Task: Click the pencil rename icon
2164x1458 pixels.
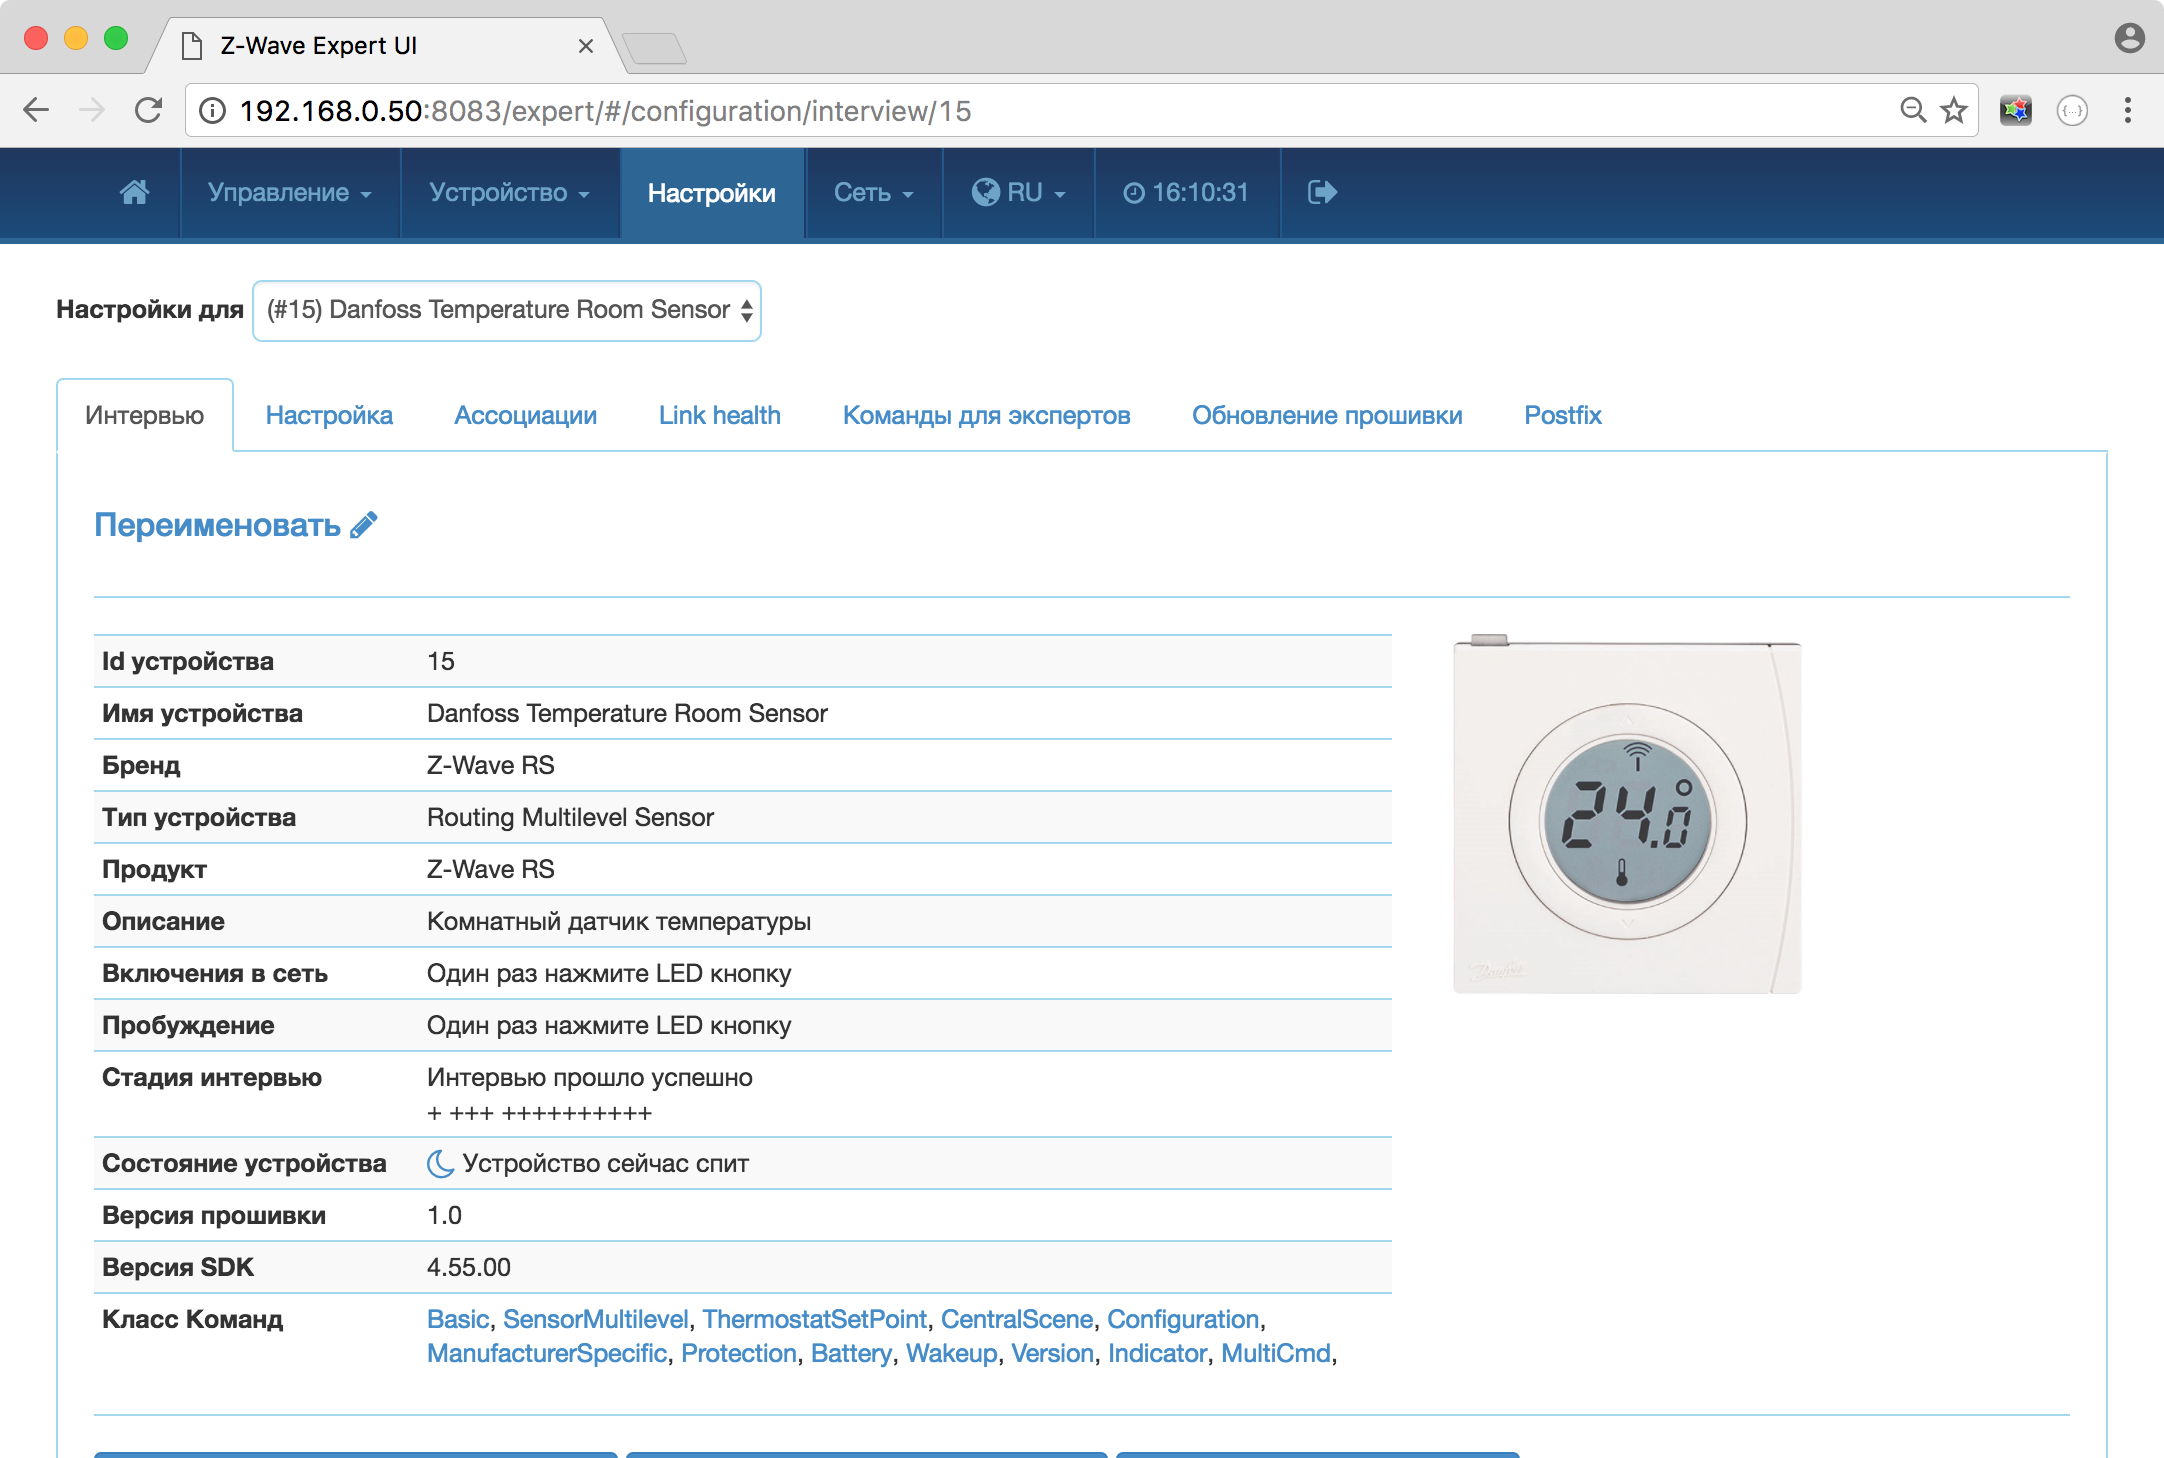Action: (364, 525)
